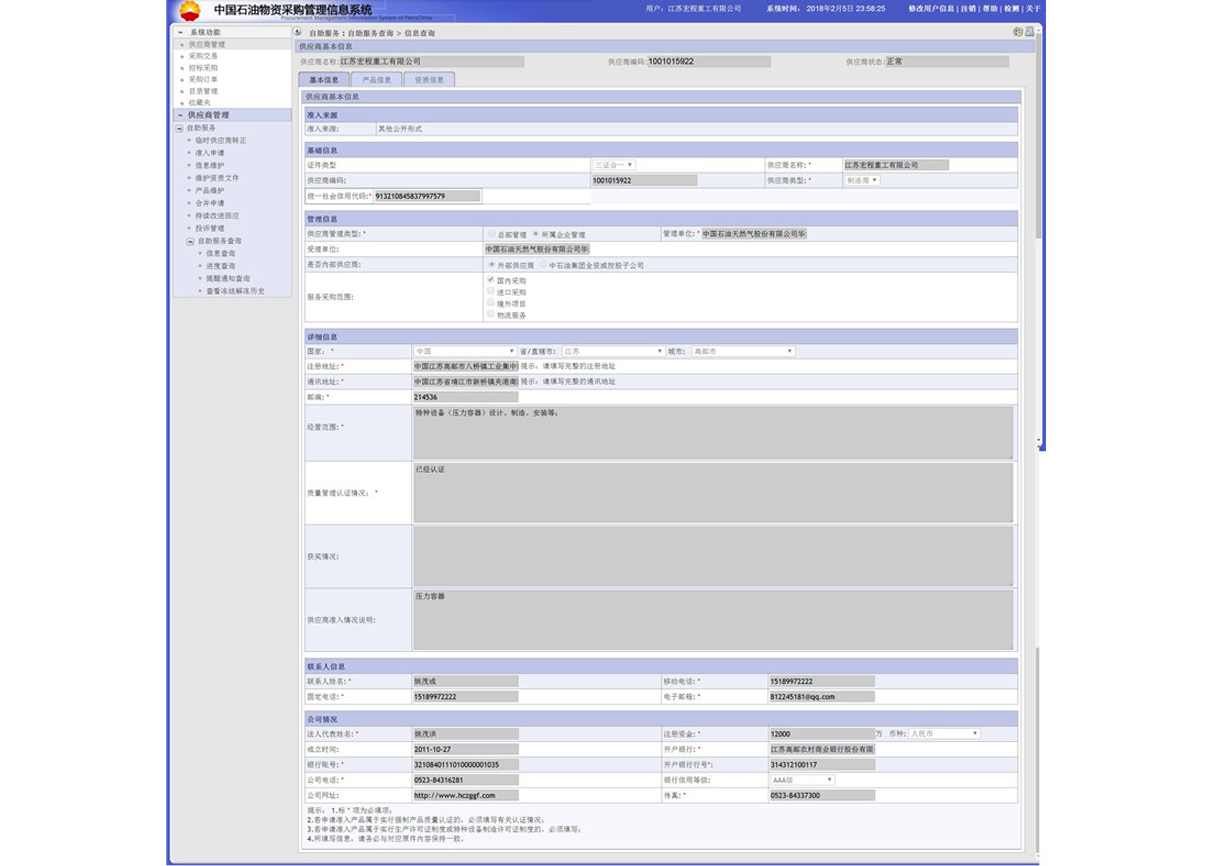Open 采购交易 menu item
This screenshot has height=866, width=1213.
pyautogui.click(x=203, y=56)
